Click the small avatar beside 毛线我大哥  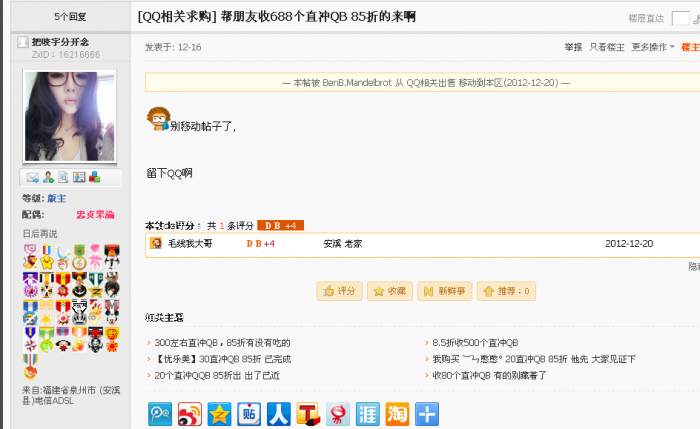point(156,243)
